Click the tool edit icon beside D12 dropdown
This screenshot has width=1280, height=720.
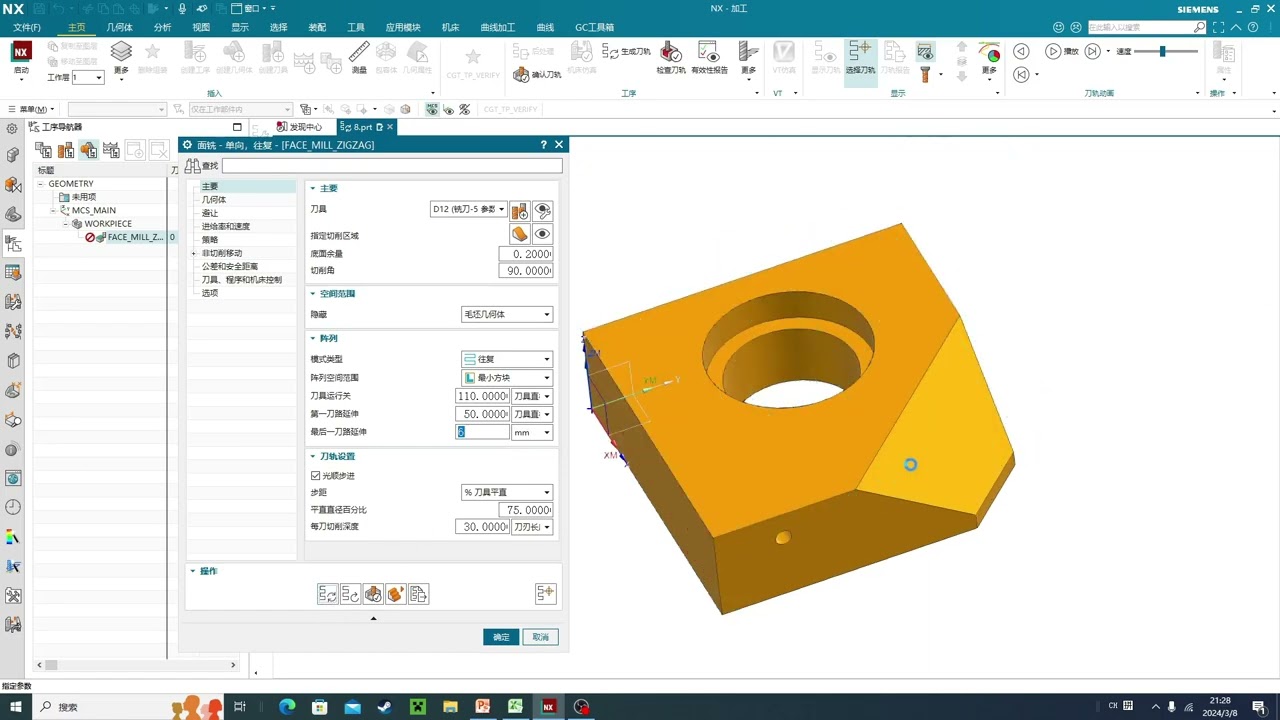pyautogui.click(x=520, y=210)
